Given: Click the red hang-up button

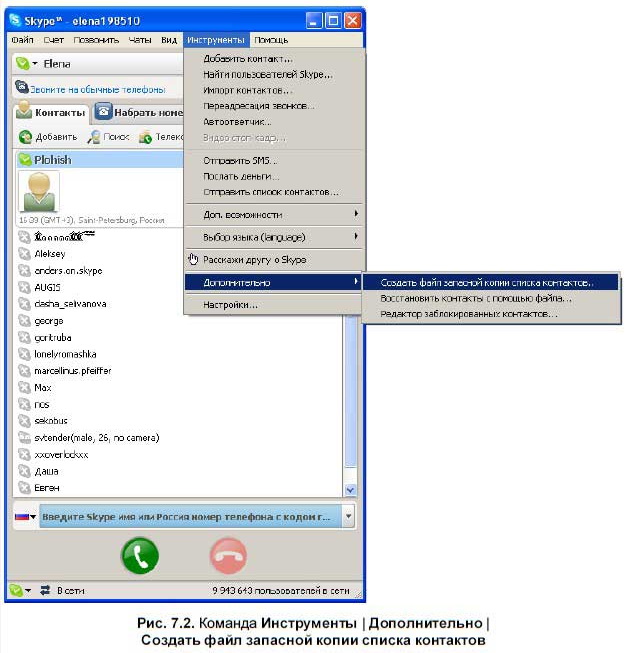Looking at the screenshot, I should coord(229,555).
